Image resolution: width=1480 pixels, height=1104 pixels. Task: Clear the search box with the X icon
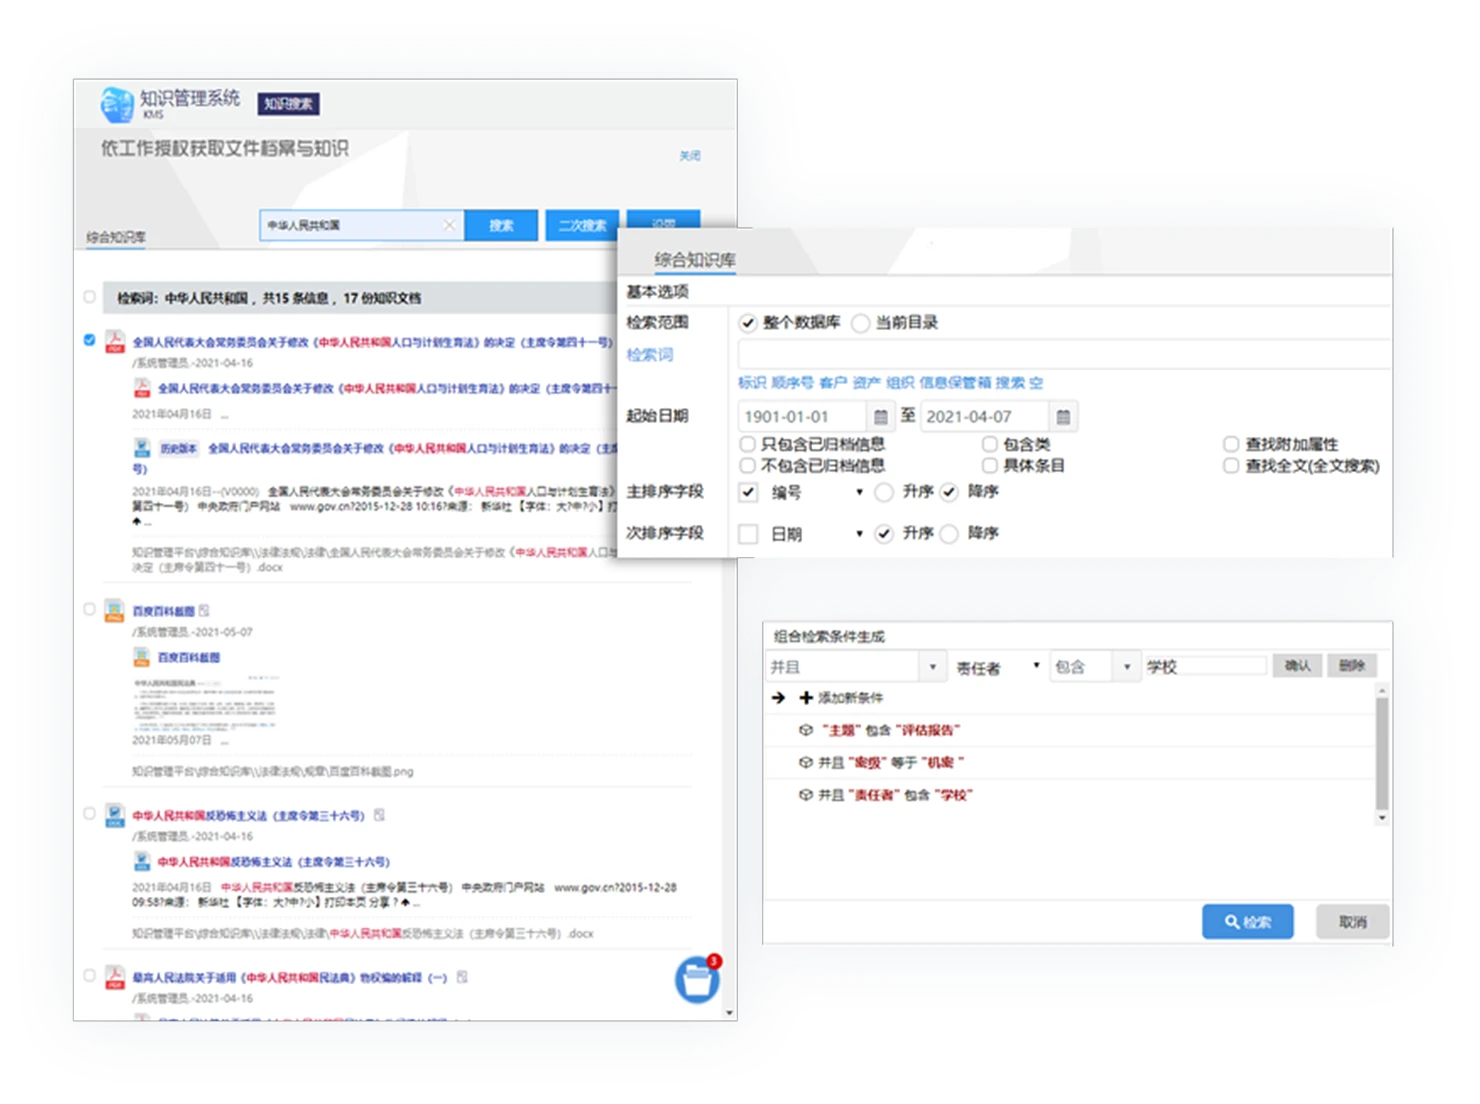pyautogui.click(x=449, y=225)
